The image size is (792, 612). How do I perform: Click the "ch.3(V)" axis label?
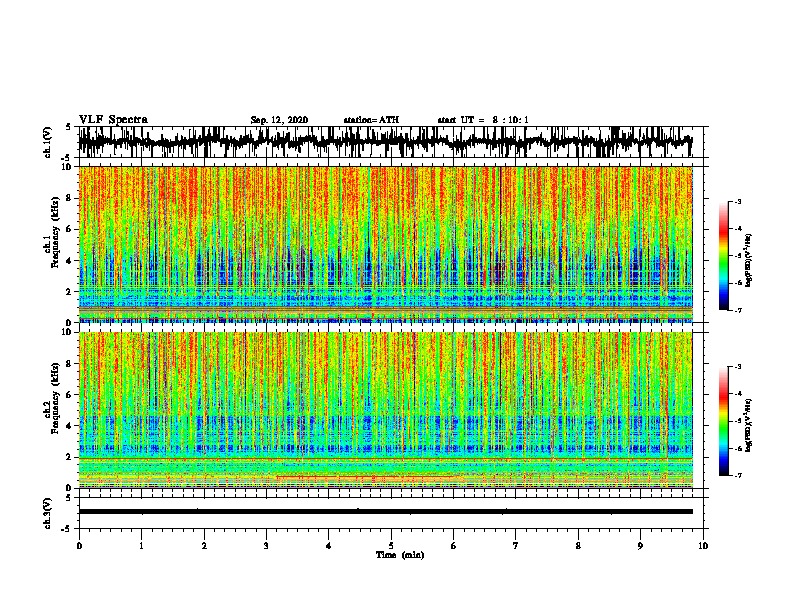[x=48, y=514]
